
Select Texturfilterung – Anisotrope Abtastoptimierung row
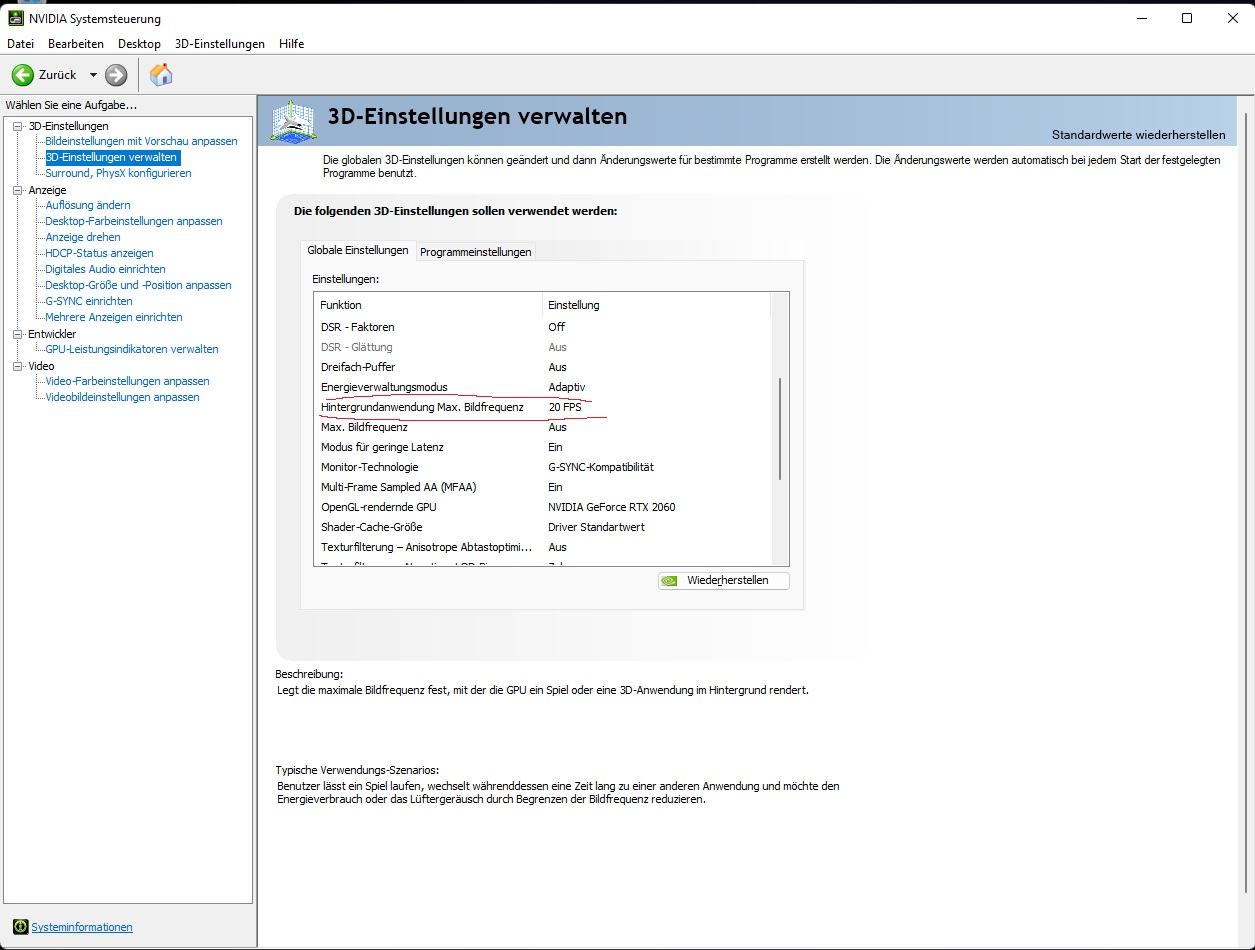click(543, 547)
